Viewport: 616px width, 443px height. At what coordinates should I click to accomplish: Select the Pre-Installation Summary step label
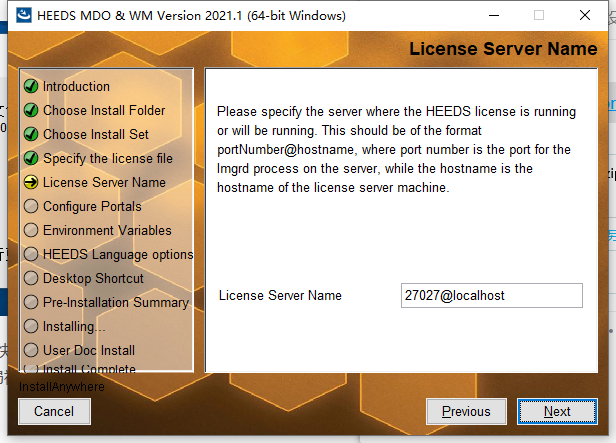pos(116,302)
